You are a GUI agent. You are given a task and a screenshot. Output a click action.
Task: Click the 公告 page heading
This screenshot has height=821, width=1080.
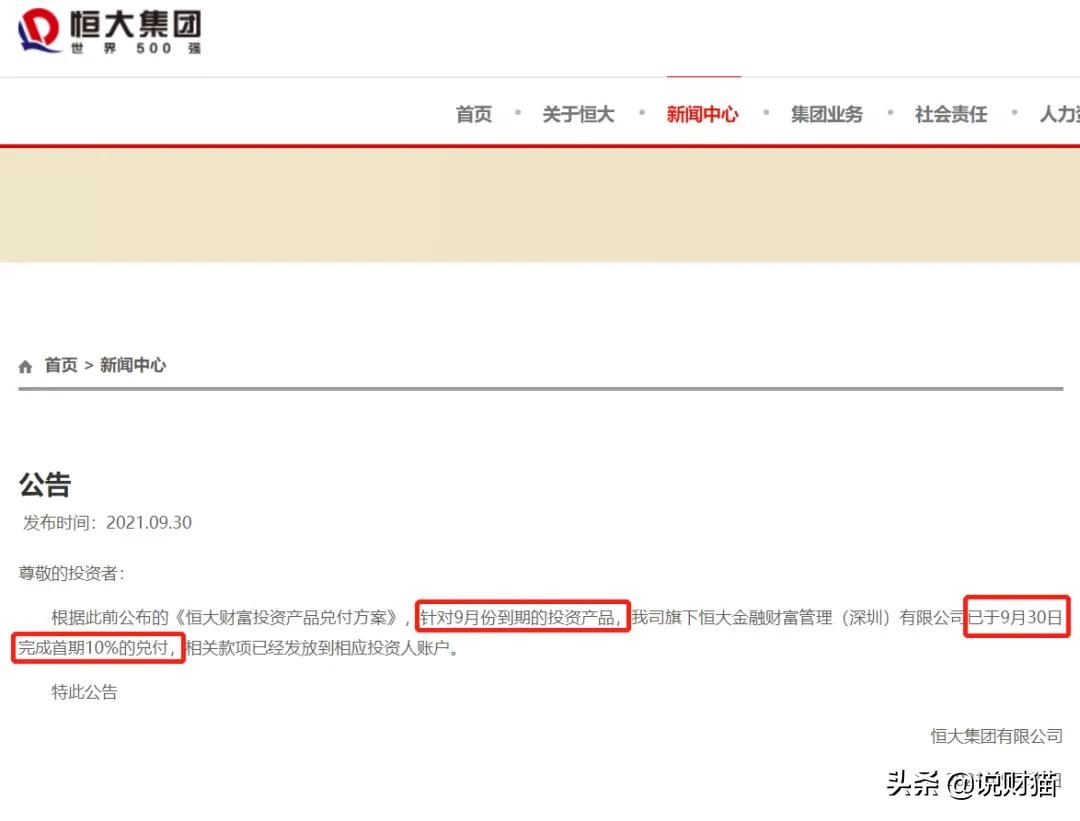click(47, 485)
